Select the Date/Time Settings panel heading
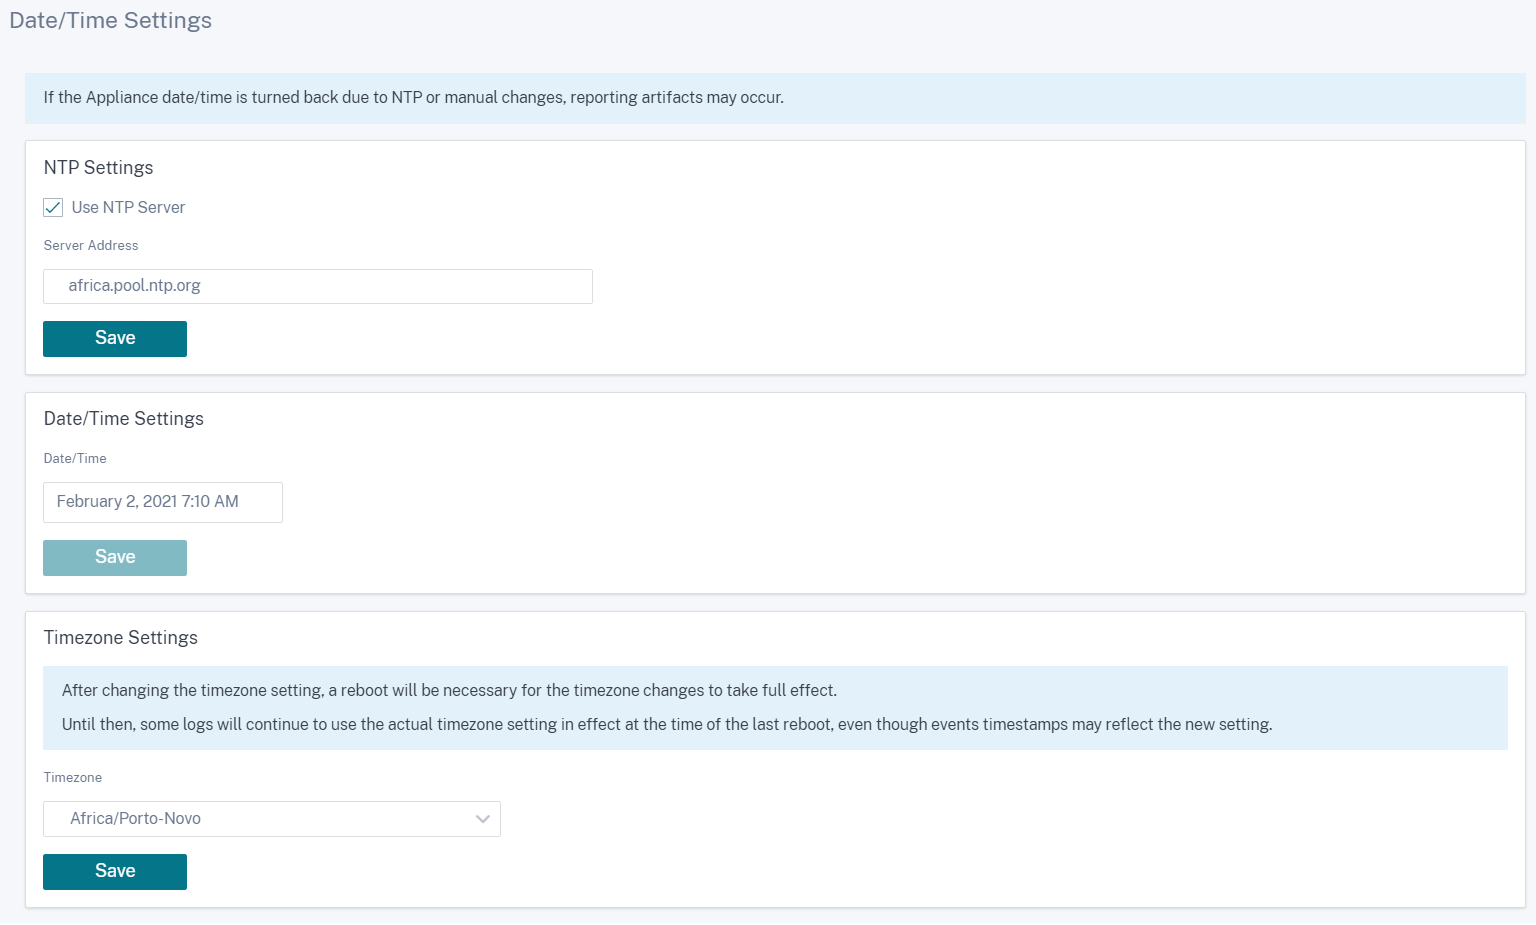Image resolution: width=1536 pixels, height=925 pixels. (x=123, y=418)
